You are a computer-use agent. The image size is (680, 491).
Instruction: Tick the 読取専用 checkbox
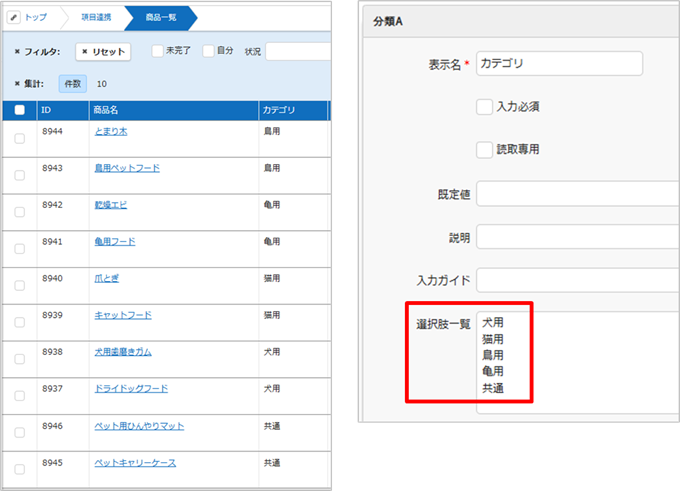485,149
